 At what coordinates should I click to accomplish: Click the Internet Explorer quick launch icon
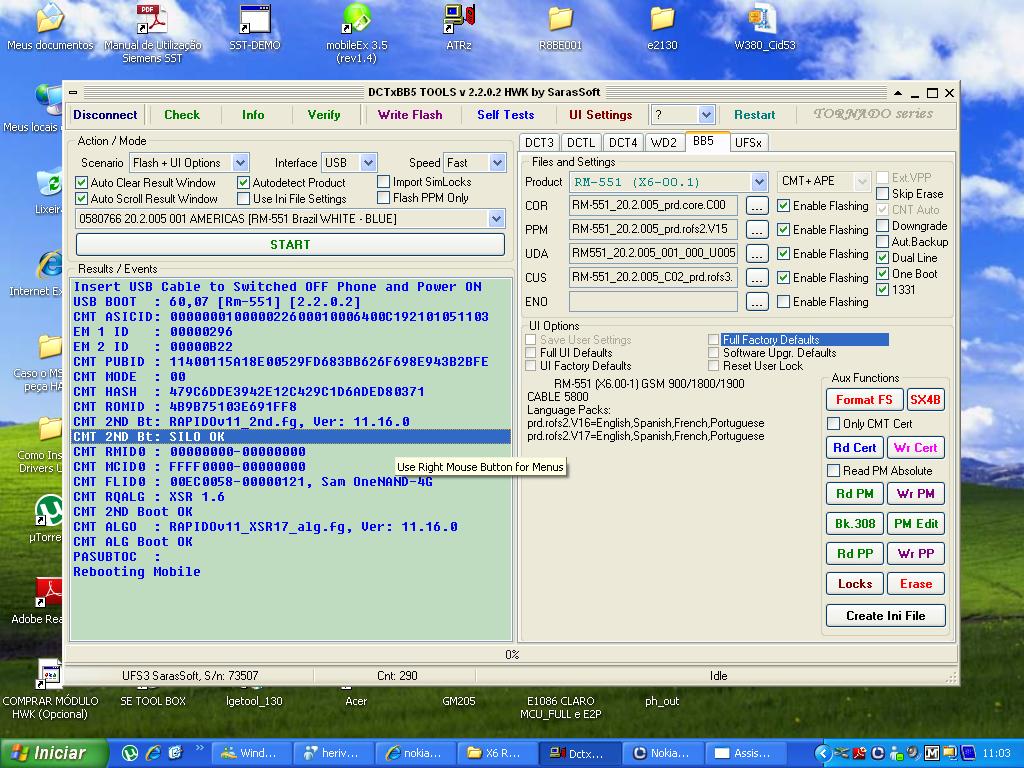point(153,753)
